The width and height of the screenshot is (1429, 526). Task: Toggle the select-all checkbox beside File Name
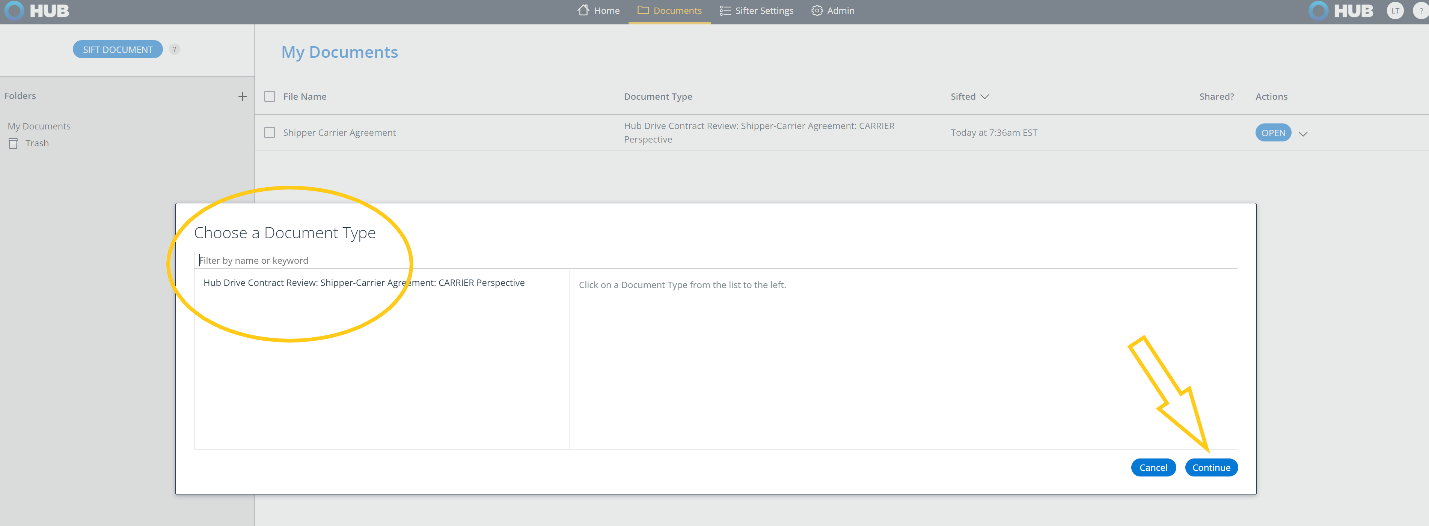click(269, 97)
